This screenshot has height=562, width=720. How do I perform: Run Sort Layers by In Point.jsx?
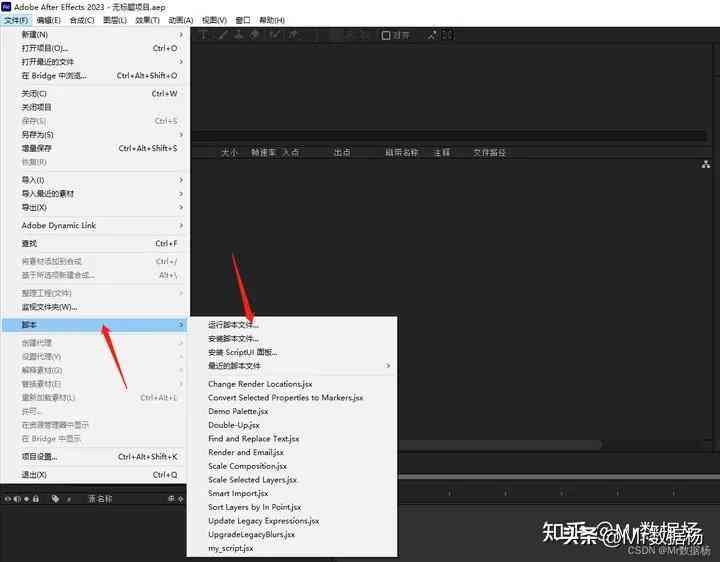click(292, 507)
